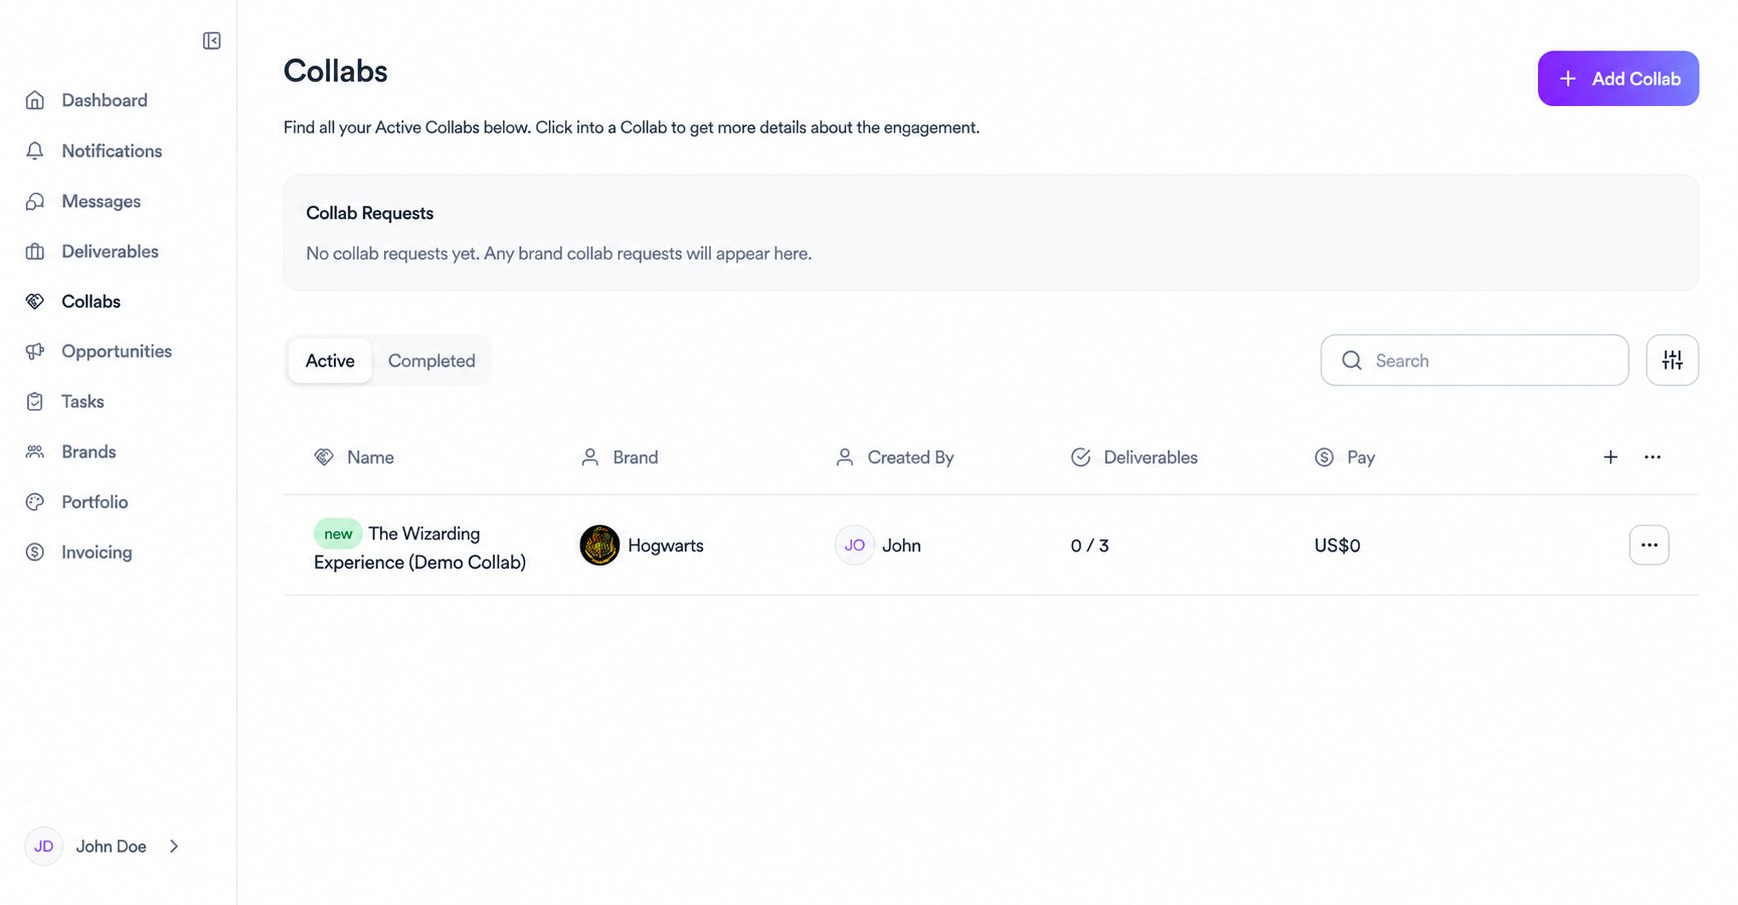
Task: Focus the Search input field
Action: [1474, 360]
